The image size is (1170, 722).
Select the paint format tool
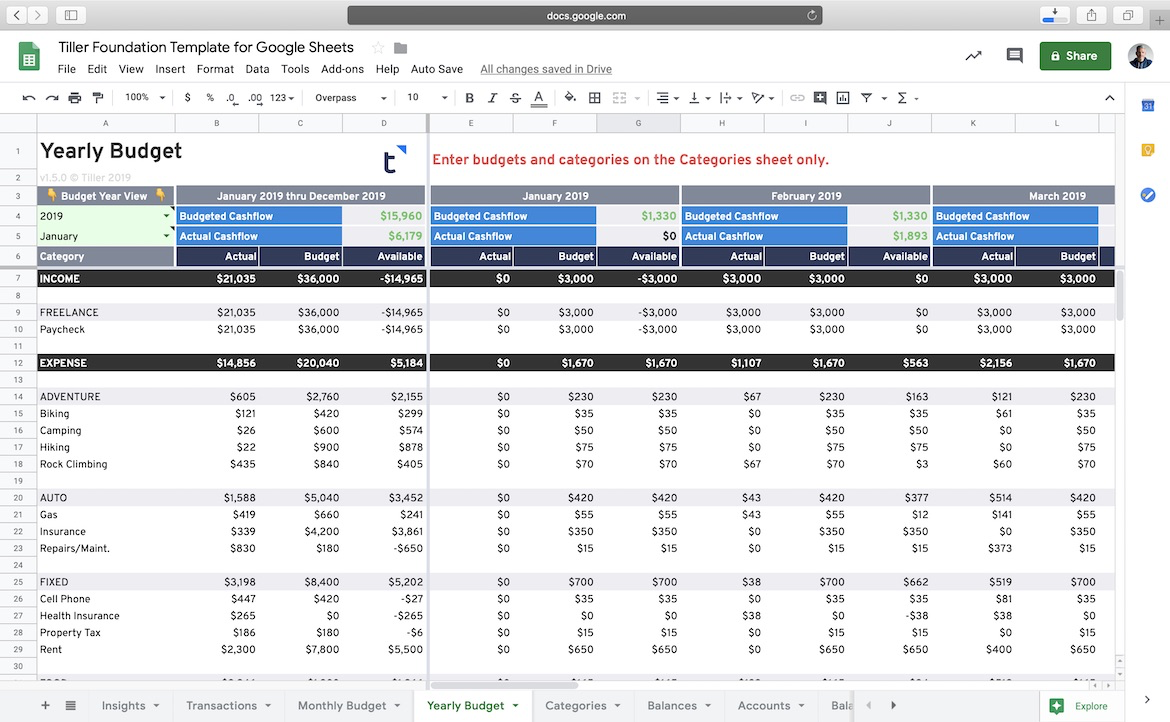click(x=98, y=98)
